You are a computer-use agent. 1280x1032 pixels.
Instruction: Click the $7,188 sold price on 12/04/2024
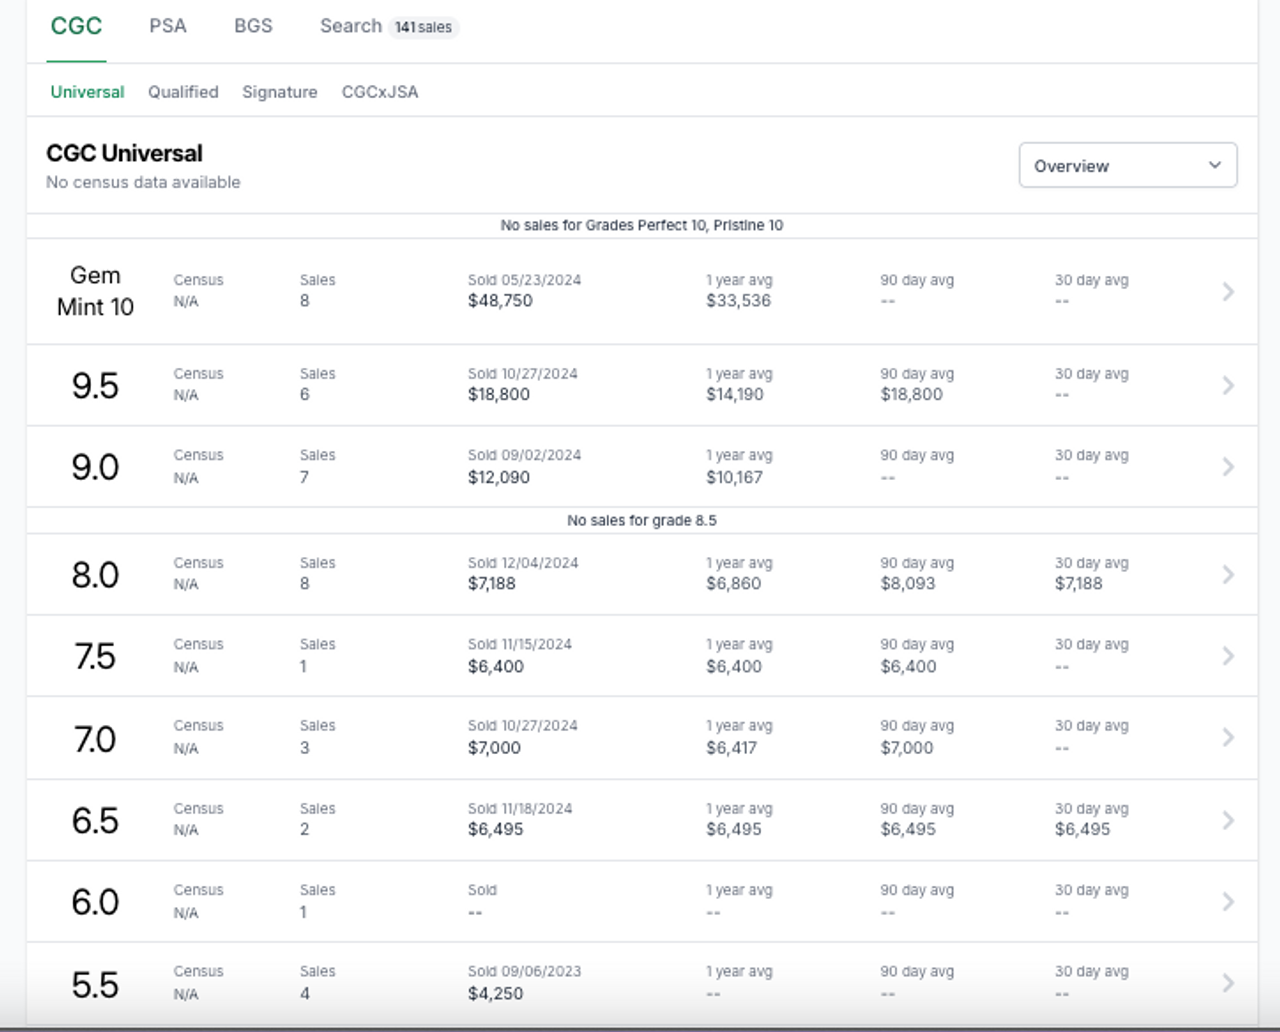[x=492, y=583]
